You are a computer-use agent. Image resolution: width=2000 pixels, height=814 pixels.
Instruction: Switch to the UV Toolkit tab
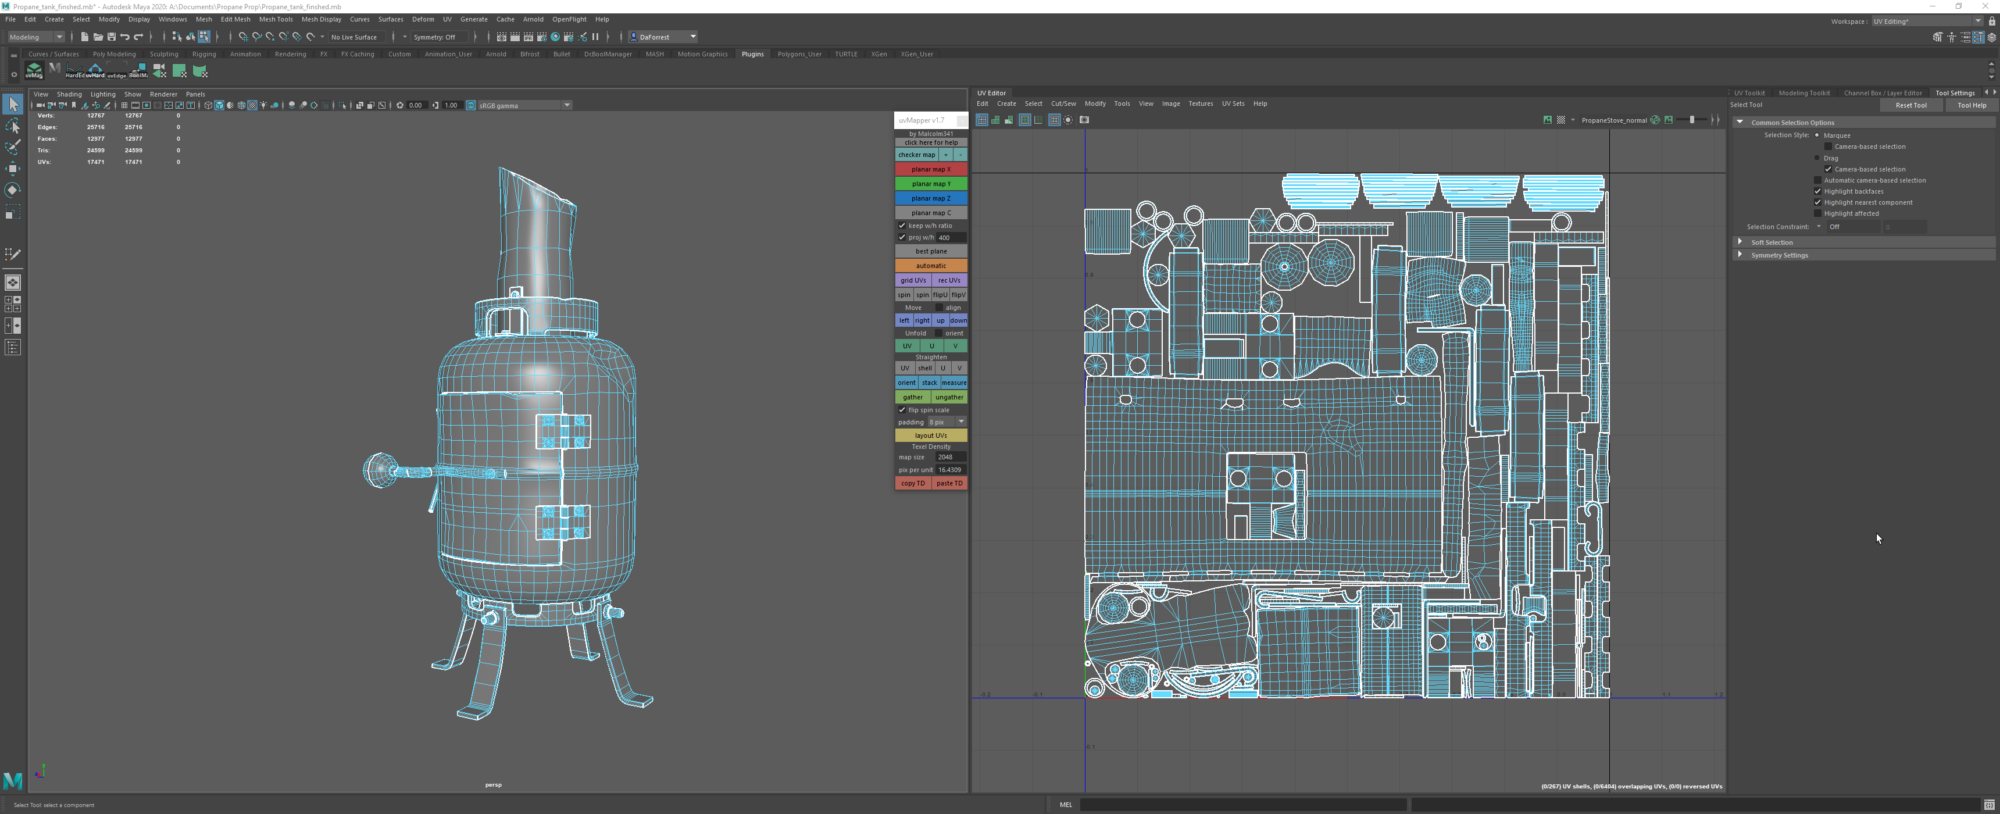1750,93
